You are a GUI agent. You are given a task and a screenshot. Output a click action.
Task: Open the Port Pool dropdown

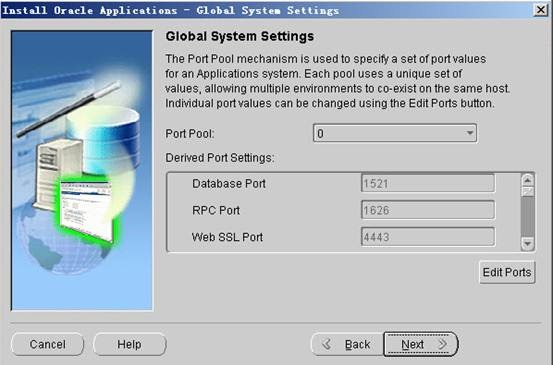[x=395, y=133]
